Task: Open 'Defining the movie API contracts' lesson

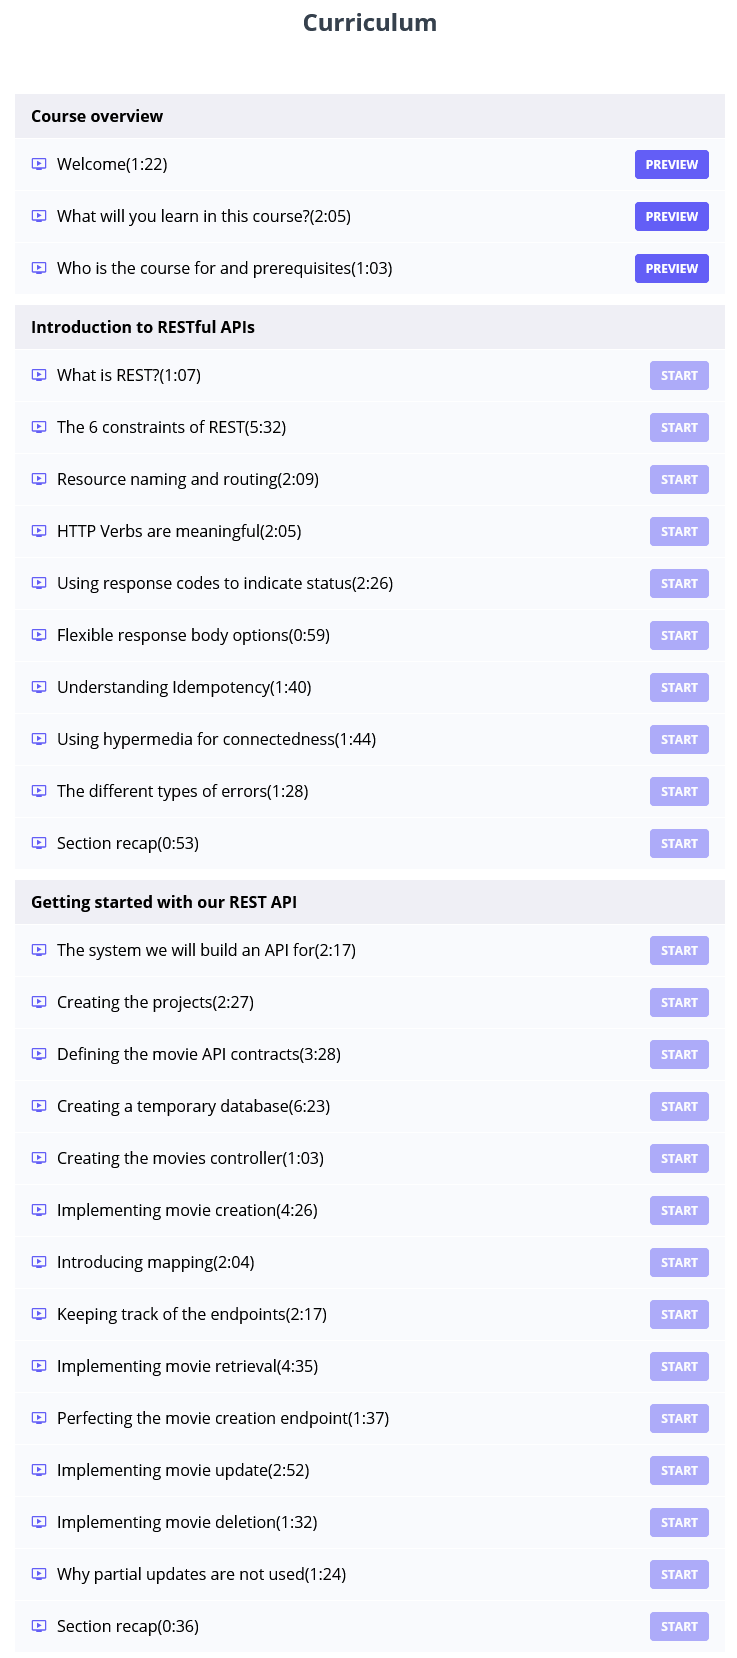Action: (x=198, y=1054)
